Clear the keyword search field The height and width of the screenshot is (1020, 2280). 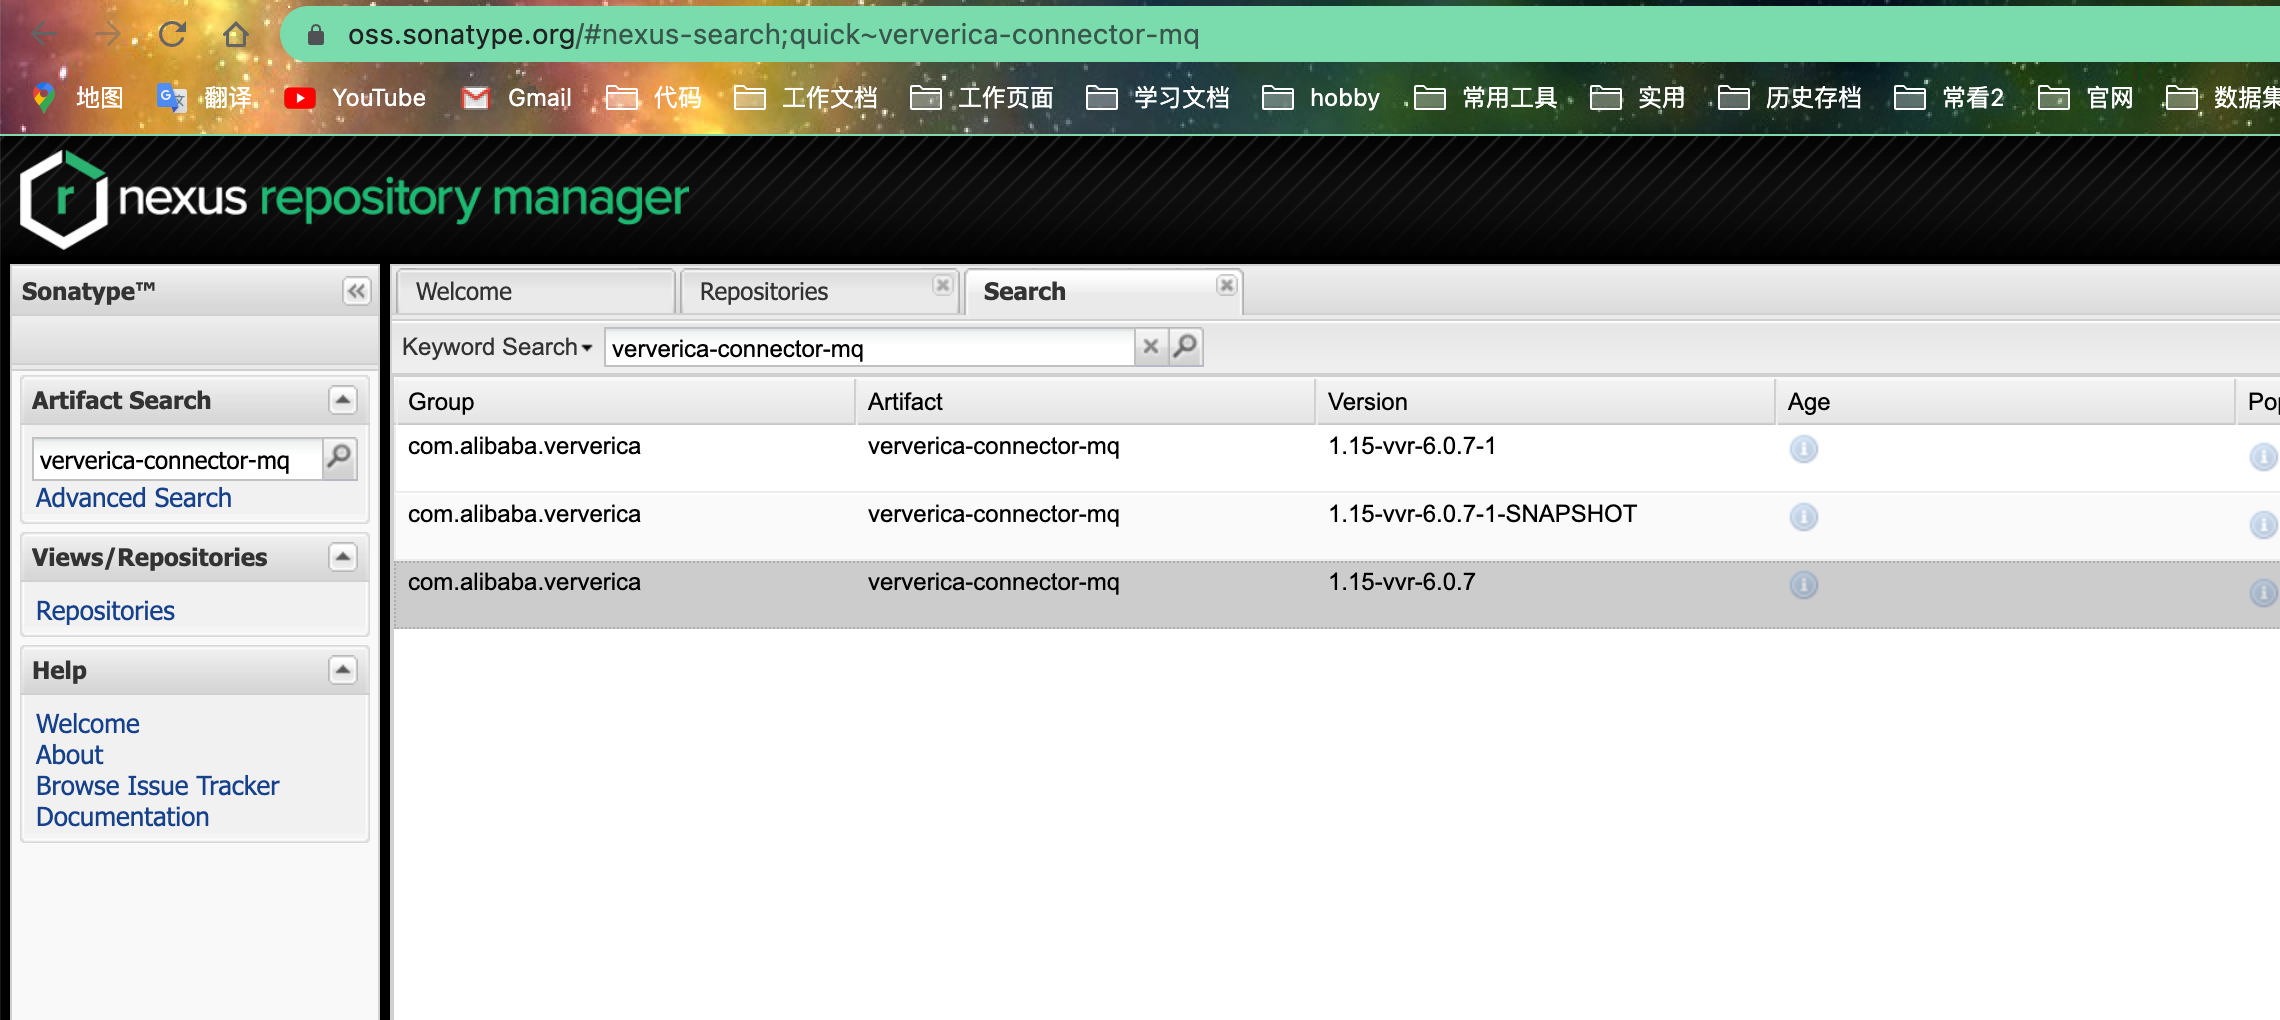[1151, 347]
